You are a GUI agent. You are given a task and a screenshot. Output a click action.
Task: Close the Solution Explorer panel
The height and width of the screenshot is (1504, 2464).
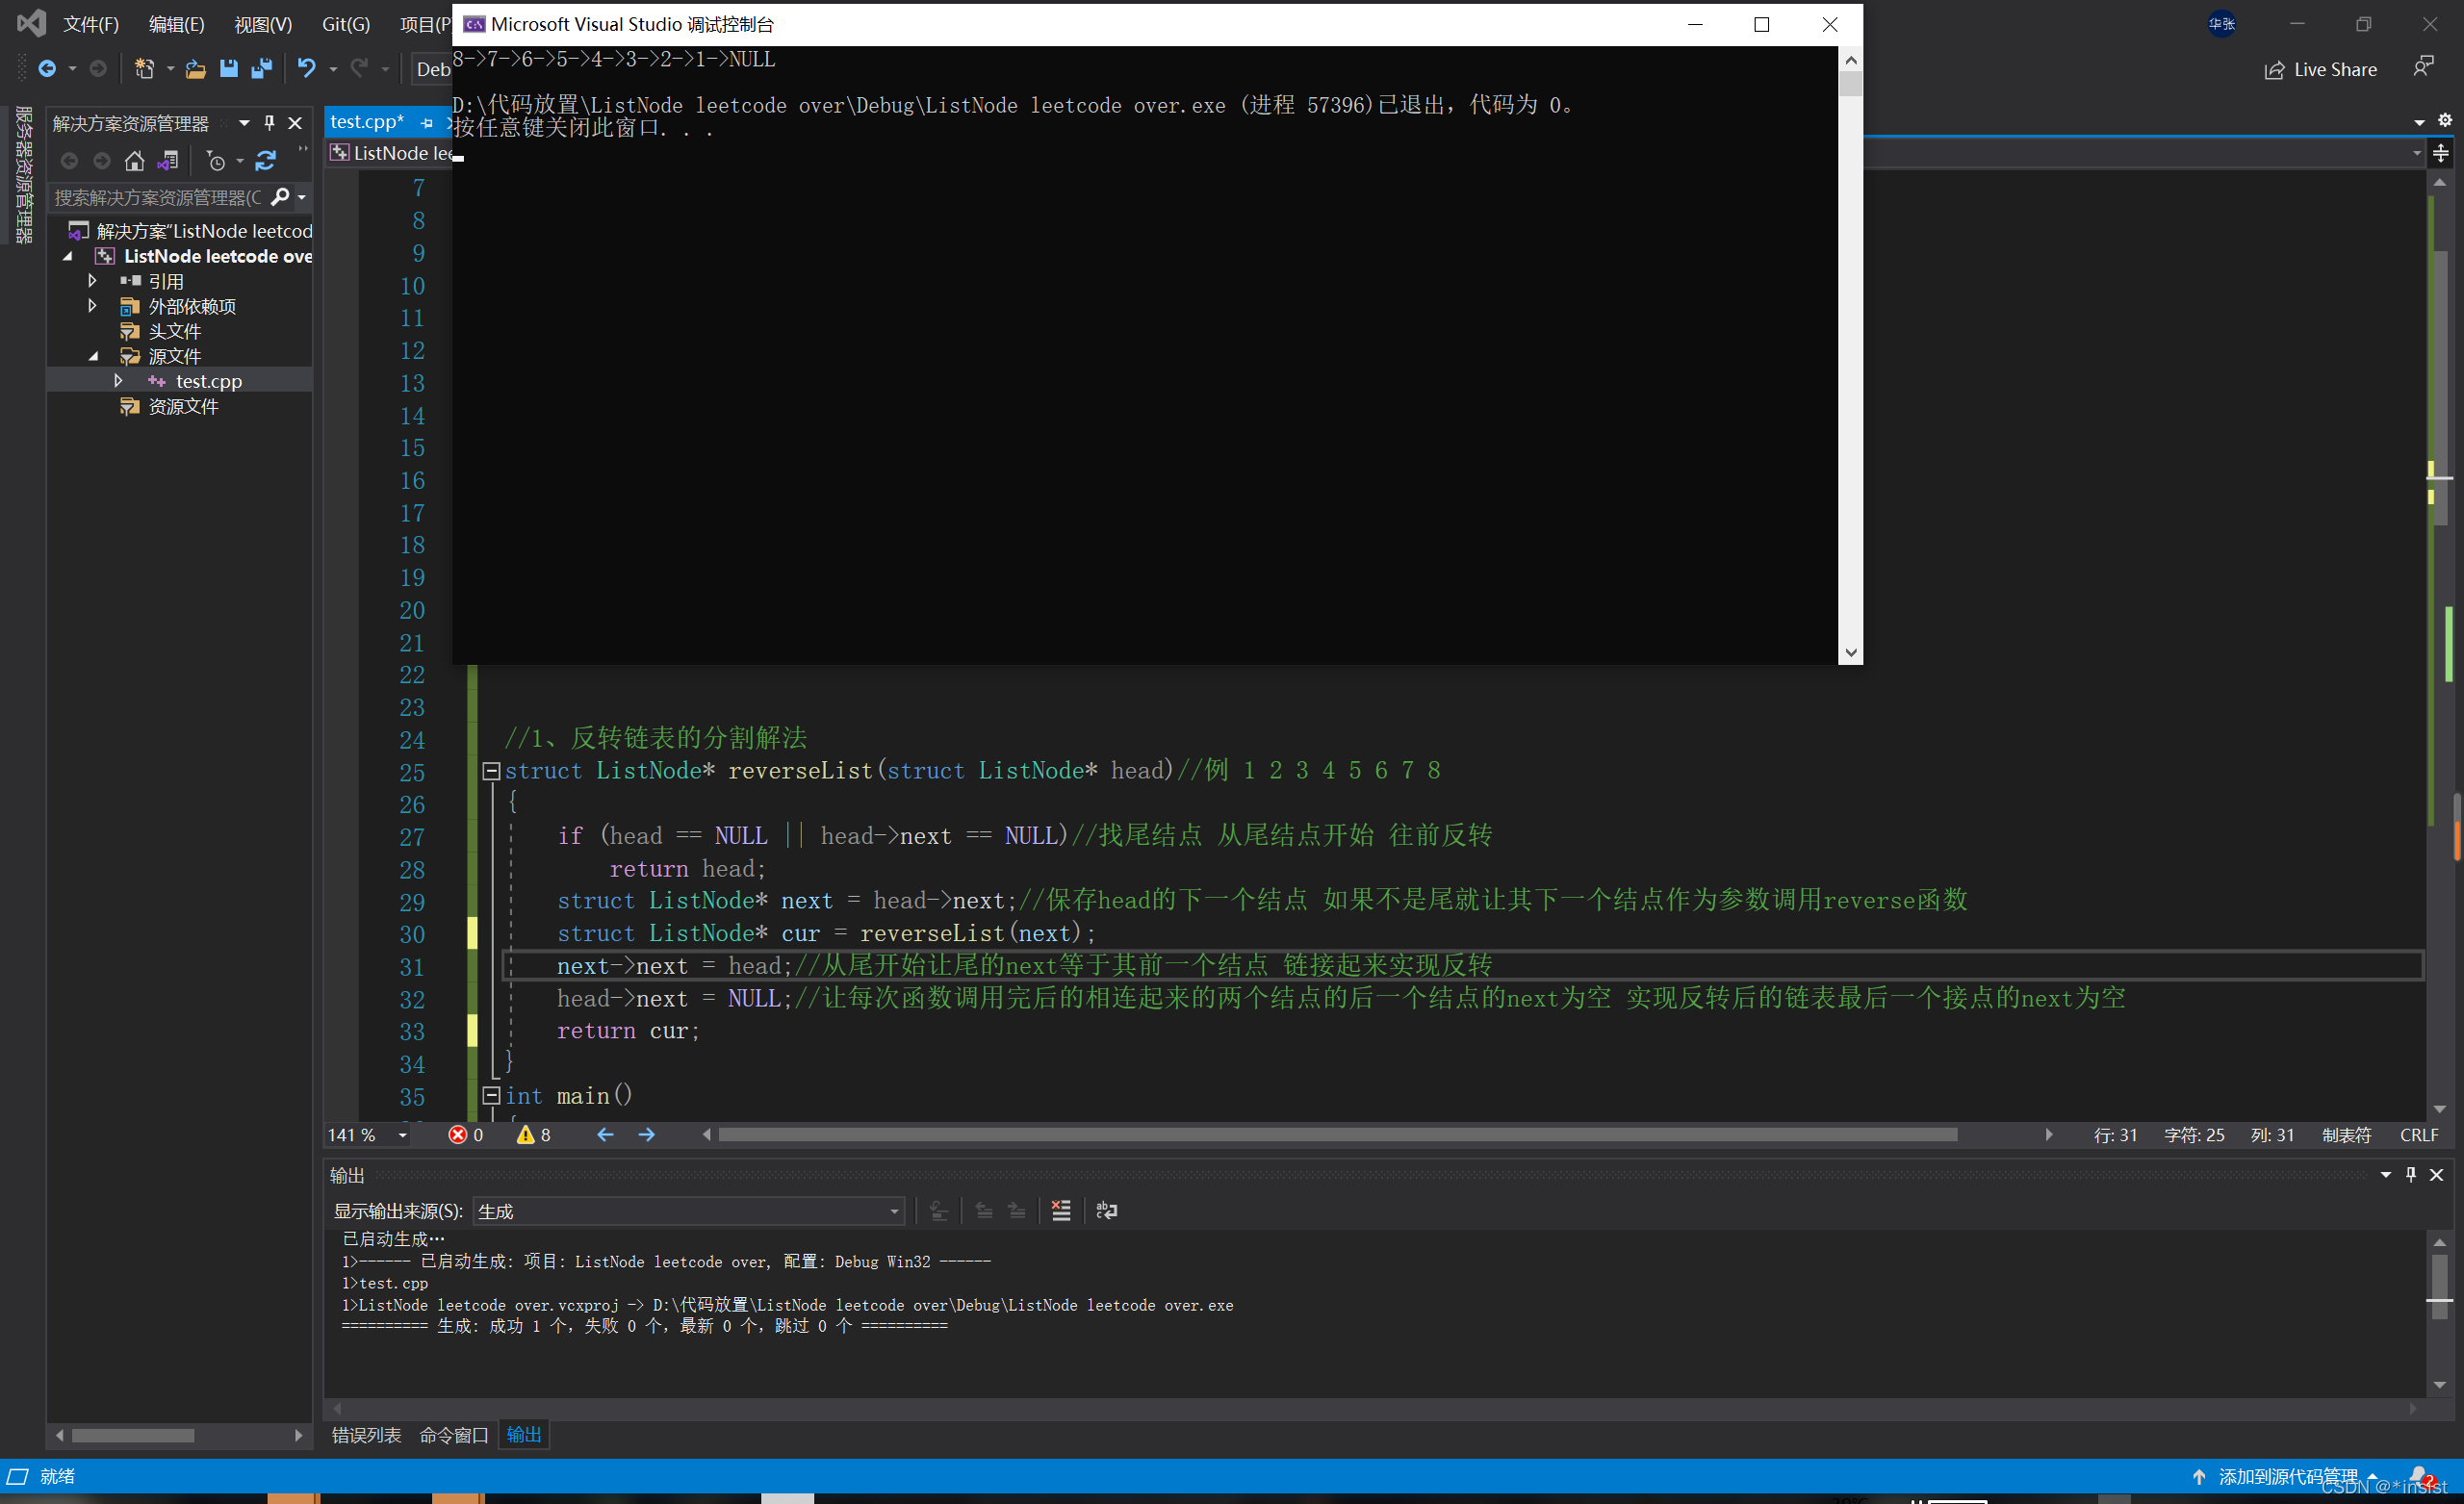pyautogui.click(x=295, y=122)
